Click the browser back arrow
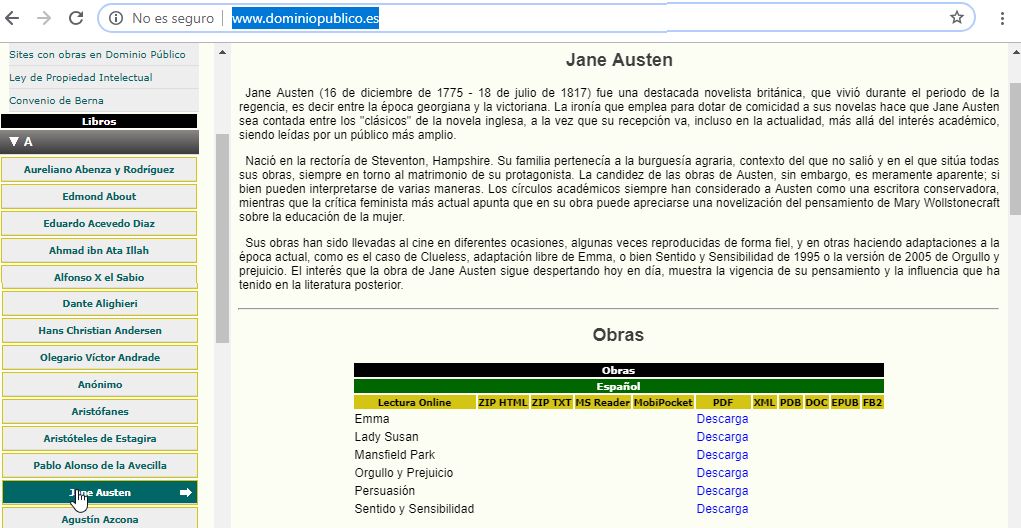Image resolution: width=1021 pixels, height=528 pixels. 12,18
